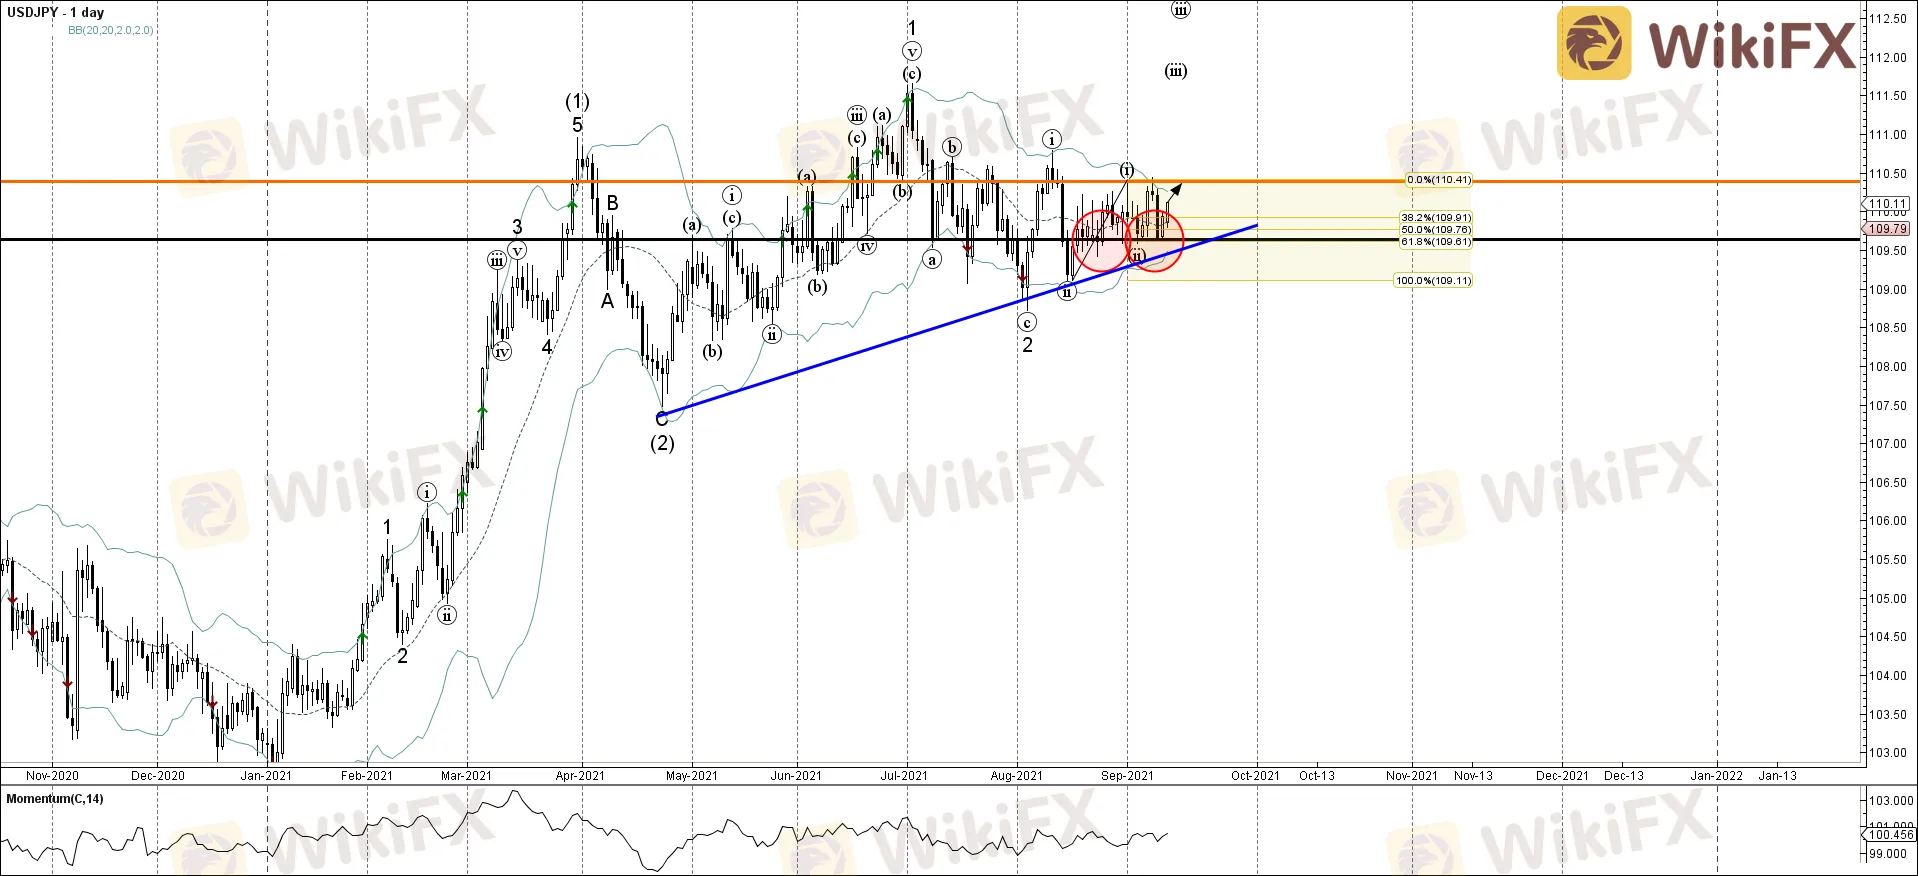Select the 110.50 price axis label
This screenshot has width=1918, height=876.
click(x=1888, y=174)
